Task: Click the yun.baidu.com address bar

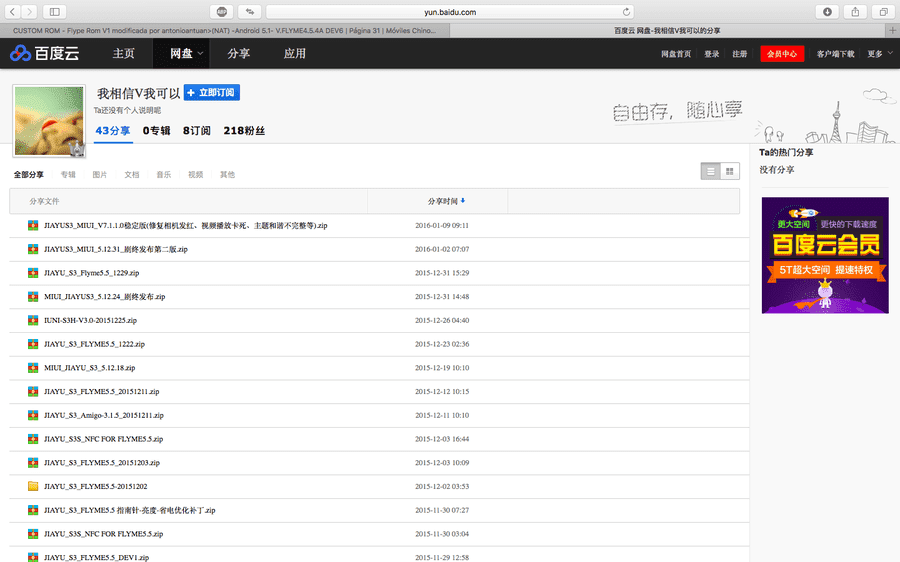Action: tap(450, 11)
